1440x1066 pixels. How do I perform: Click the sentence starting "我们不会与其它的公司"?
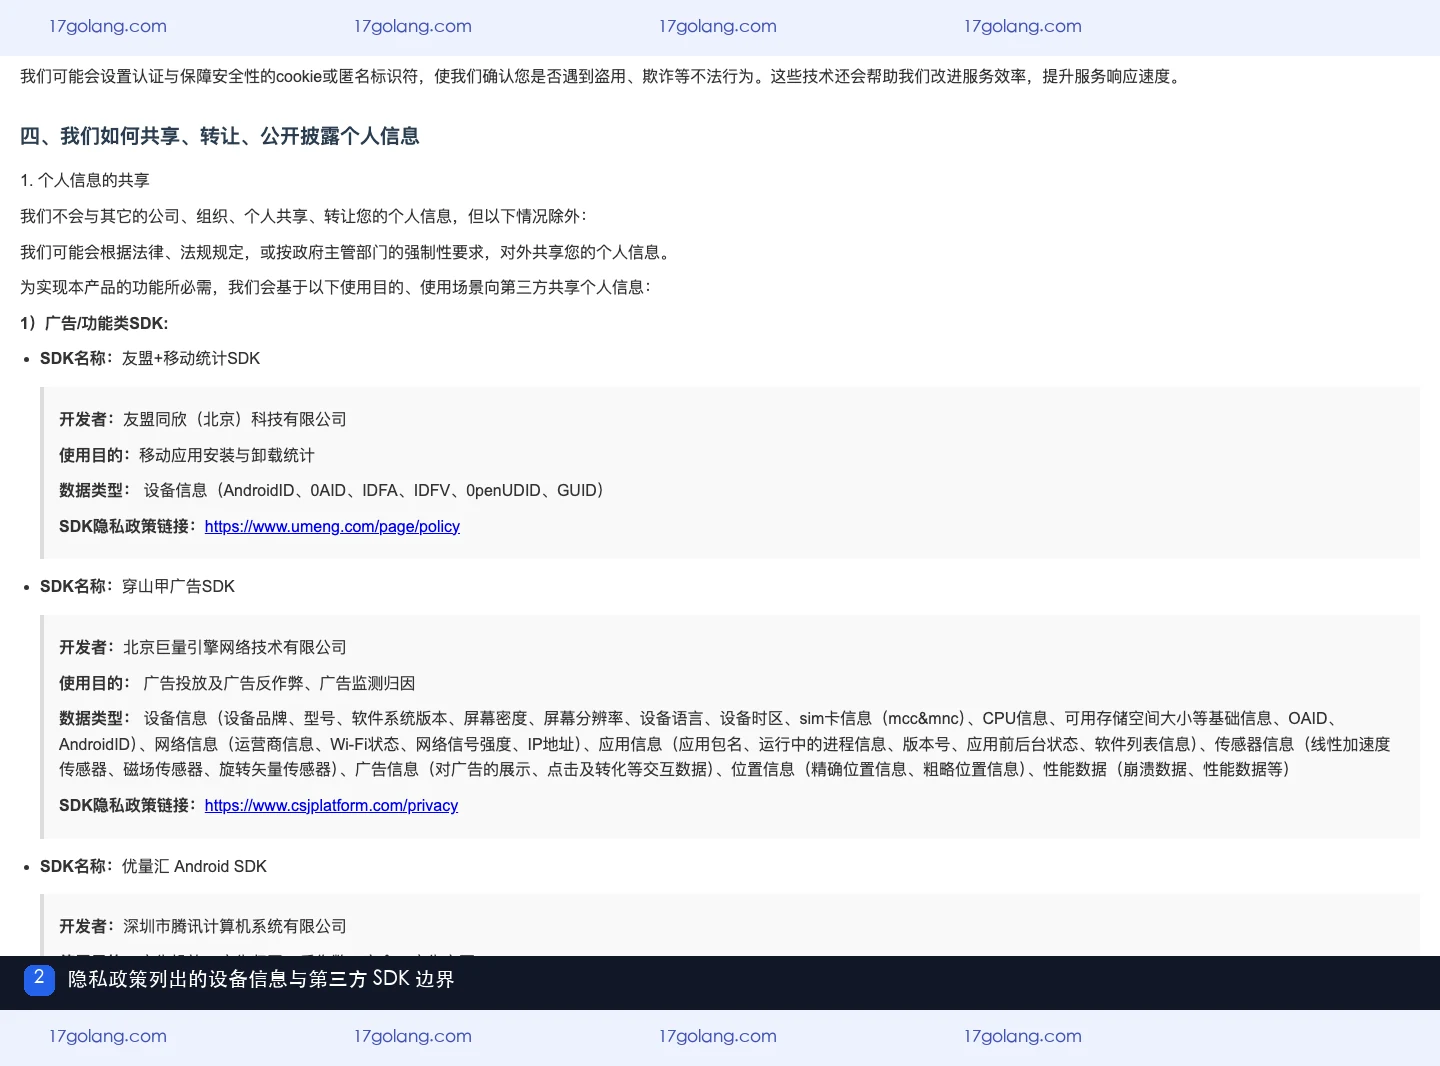tap(304, 216)
